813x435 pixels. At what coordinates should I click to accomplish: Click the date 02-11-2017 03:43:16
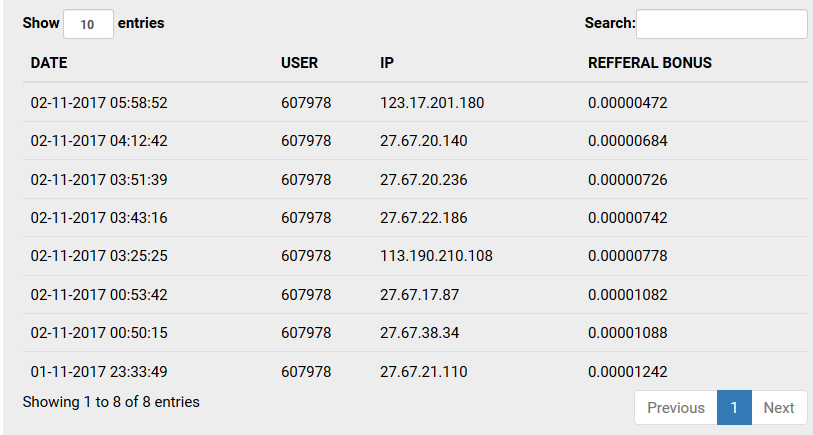[x=99, y=218]
